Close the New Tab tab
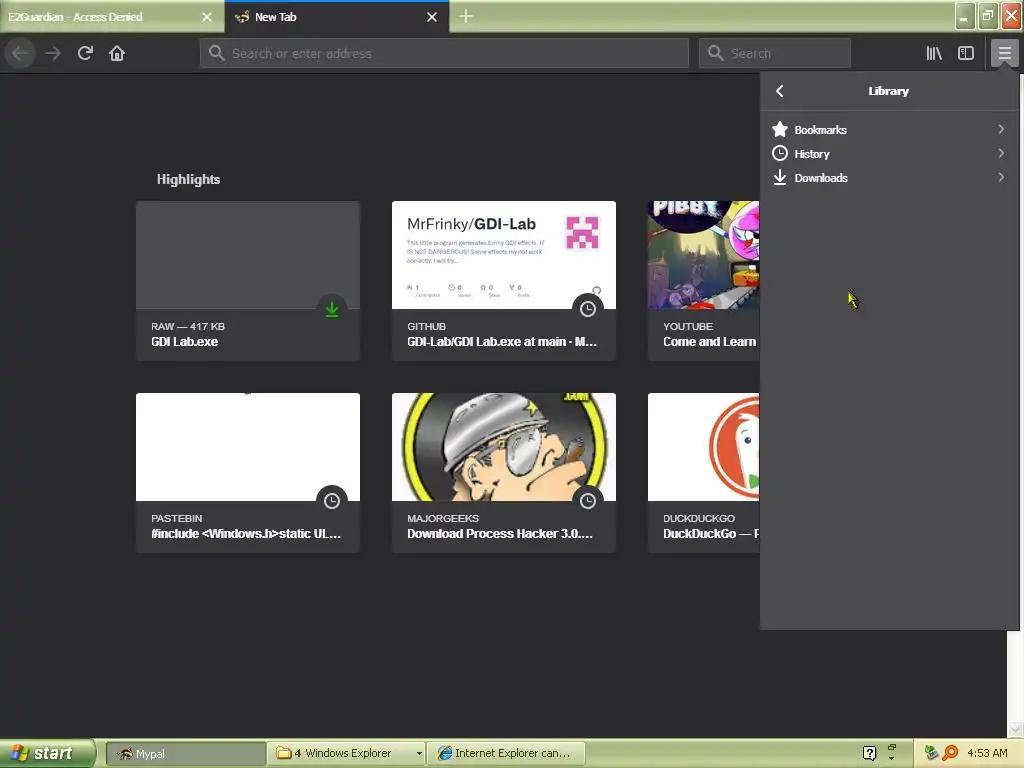This screenshot has width=1024, height=768. pos(432,17)
